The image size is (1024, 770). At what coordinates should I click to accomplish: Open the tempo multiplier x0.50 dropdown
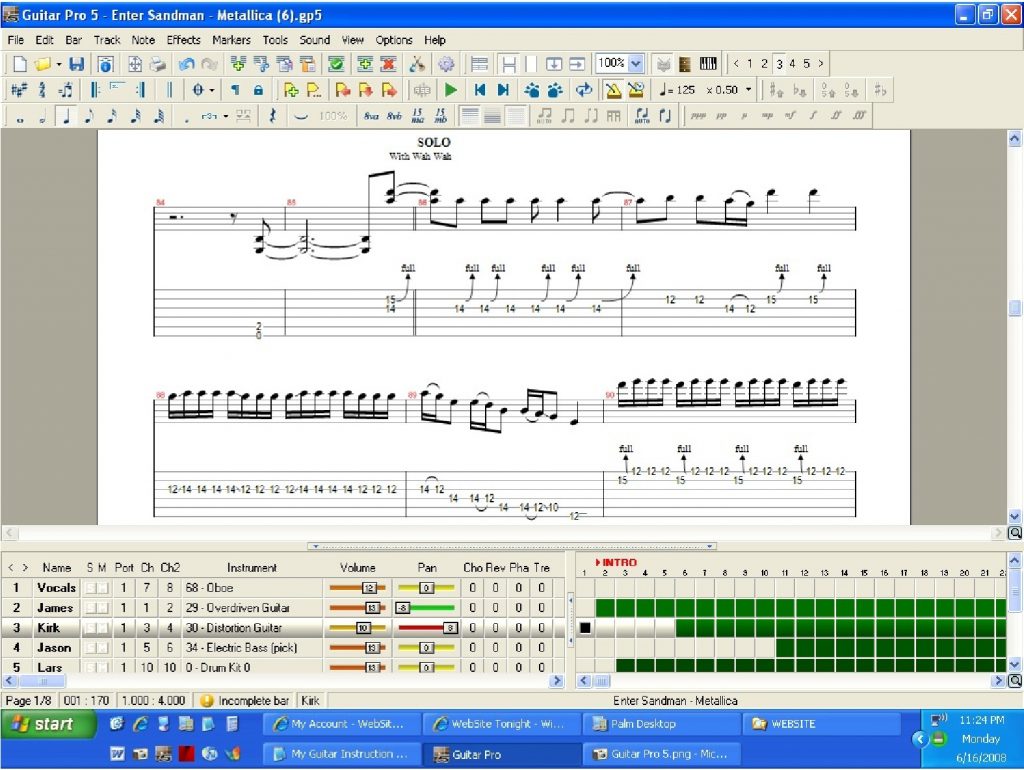pyautogui.click(x=748, y=90)
